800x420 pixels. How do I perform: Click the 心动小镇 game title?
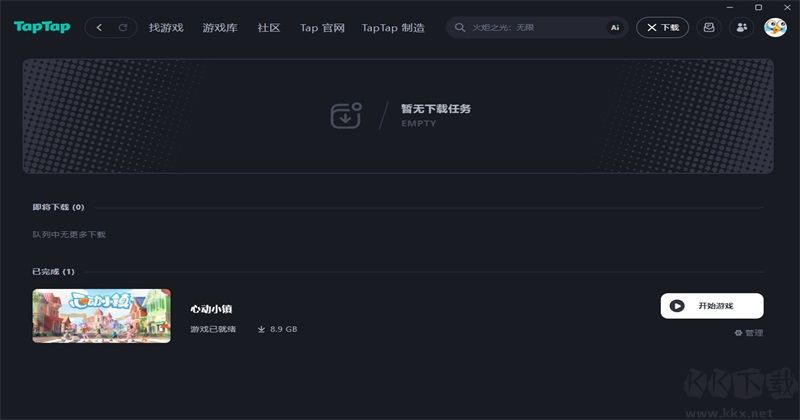(211, 309)
